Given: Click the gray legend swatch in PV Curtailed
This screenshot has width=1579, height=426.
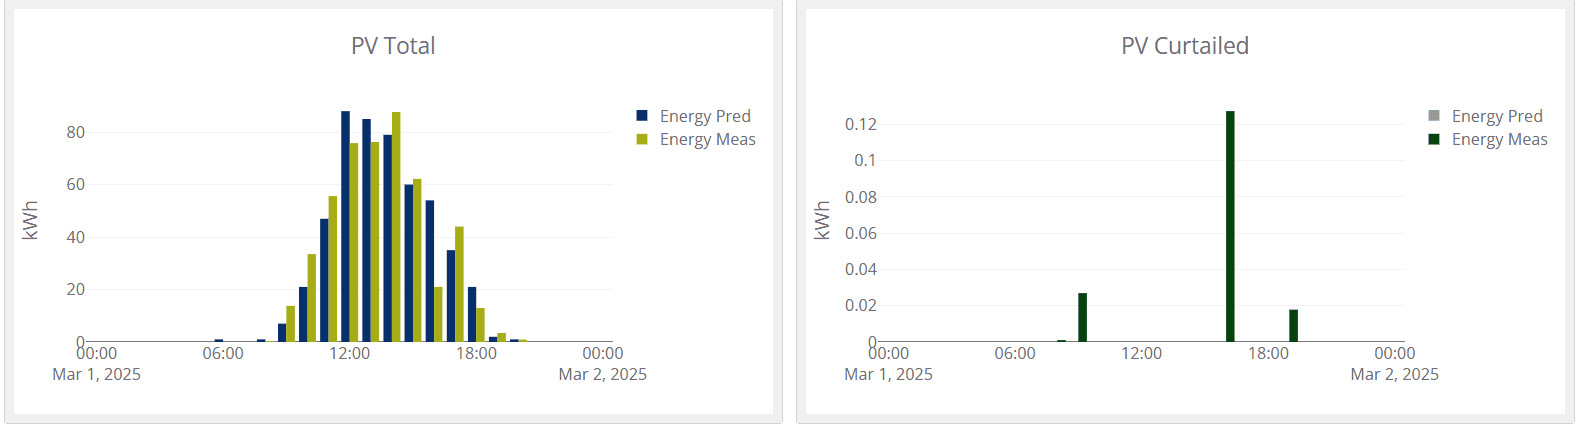Looking at the screenshot, I should pyautogui.click(x=1434, y=116).
